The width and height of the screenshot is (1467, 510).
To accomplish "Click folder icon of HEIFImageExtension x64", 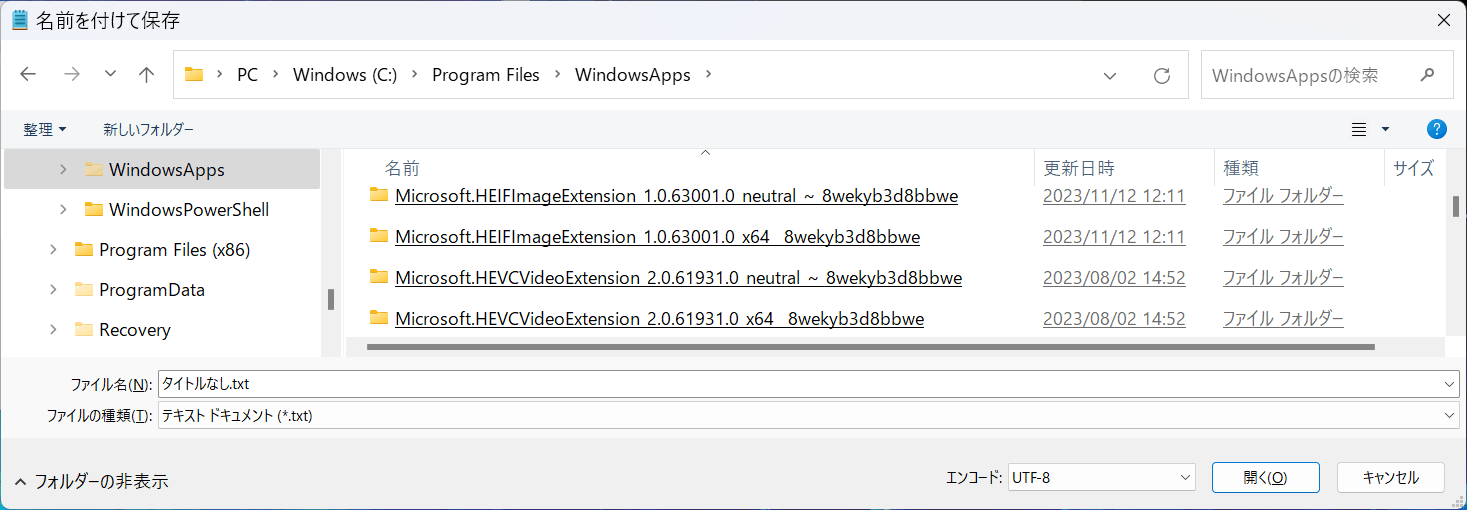I will coord(378,236).
